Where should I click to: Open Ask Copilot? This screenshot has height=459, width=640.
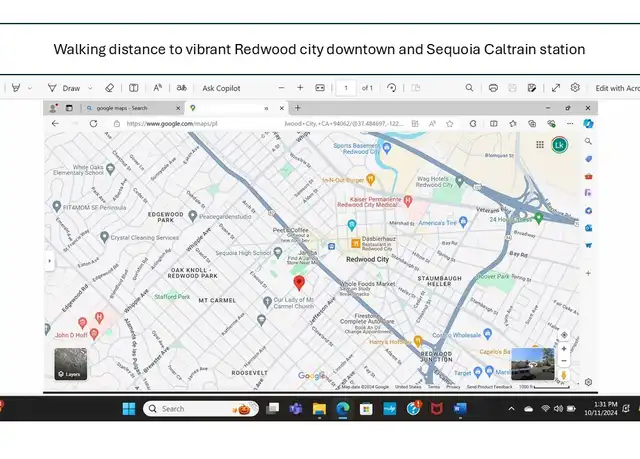click(x=221, y=88)
